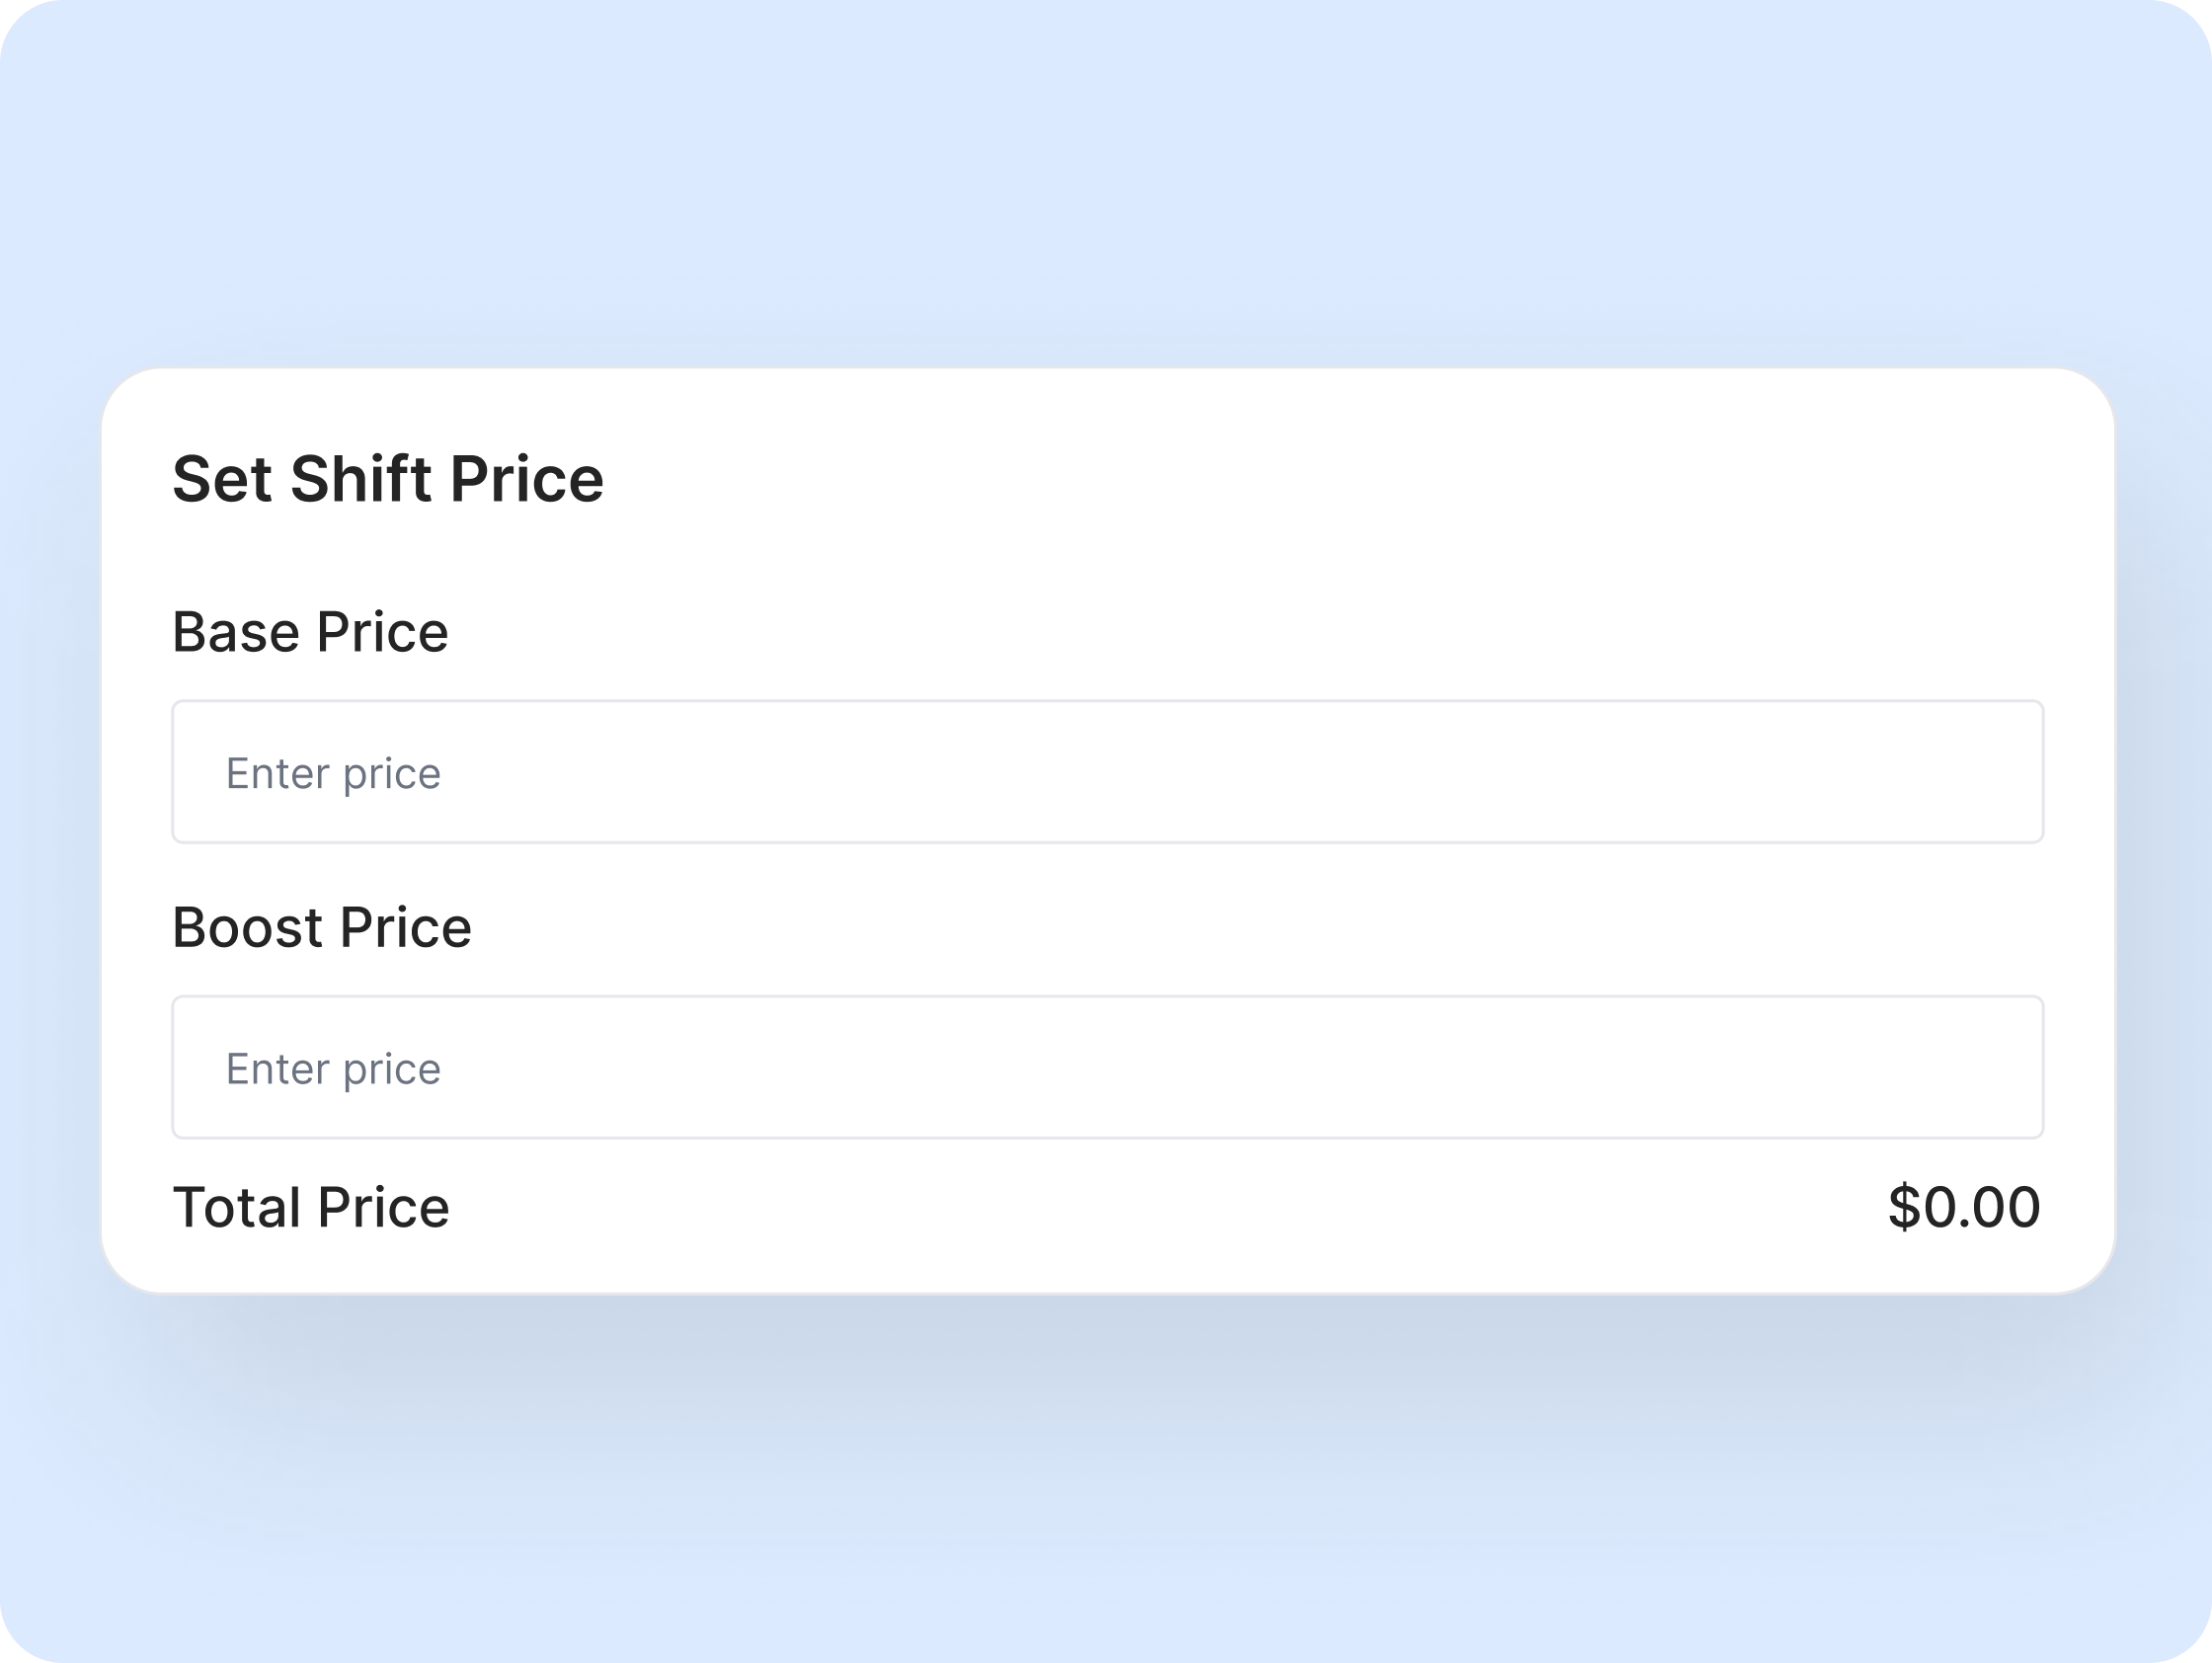The width and height of the screenshot is (2212, 1663).
Task: Click the word "Price" in Boost Price label
Action: point(405,927)
